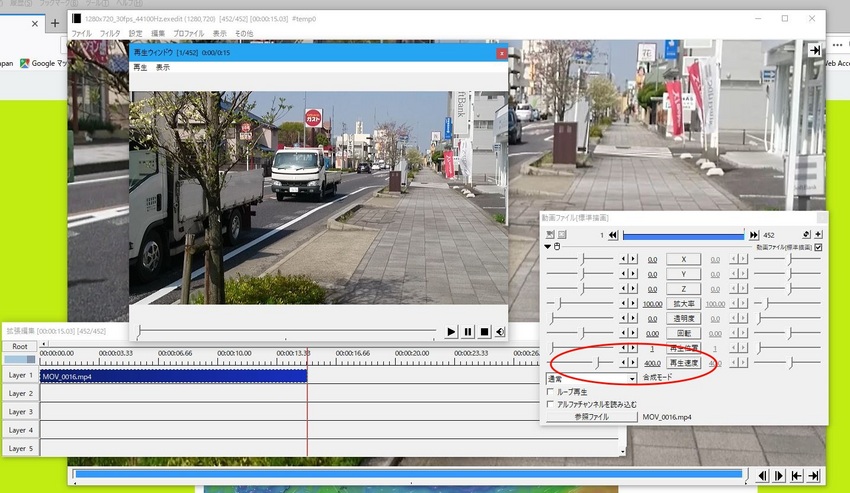Open 表示 menu in the playback window
850x493 pixels.
point(163,67)
